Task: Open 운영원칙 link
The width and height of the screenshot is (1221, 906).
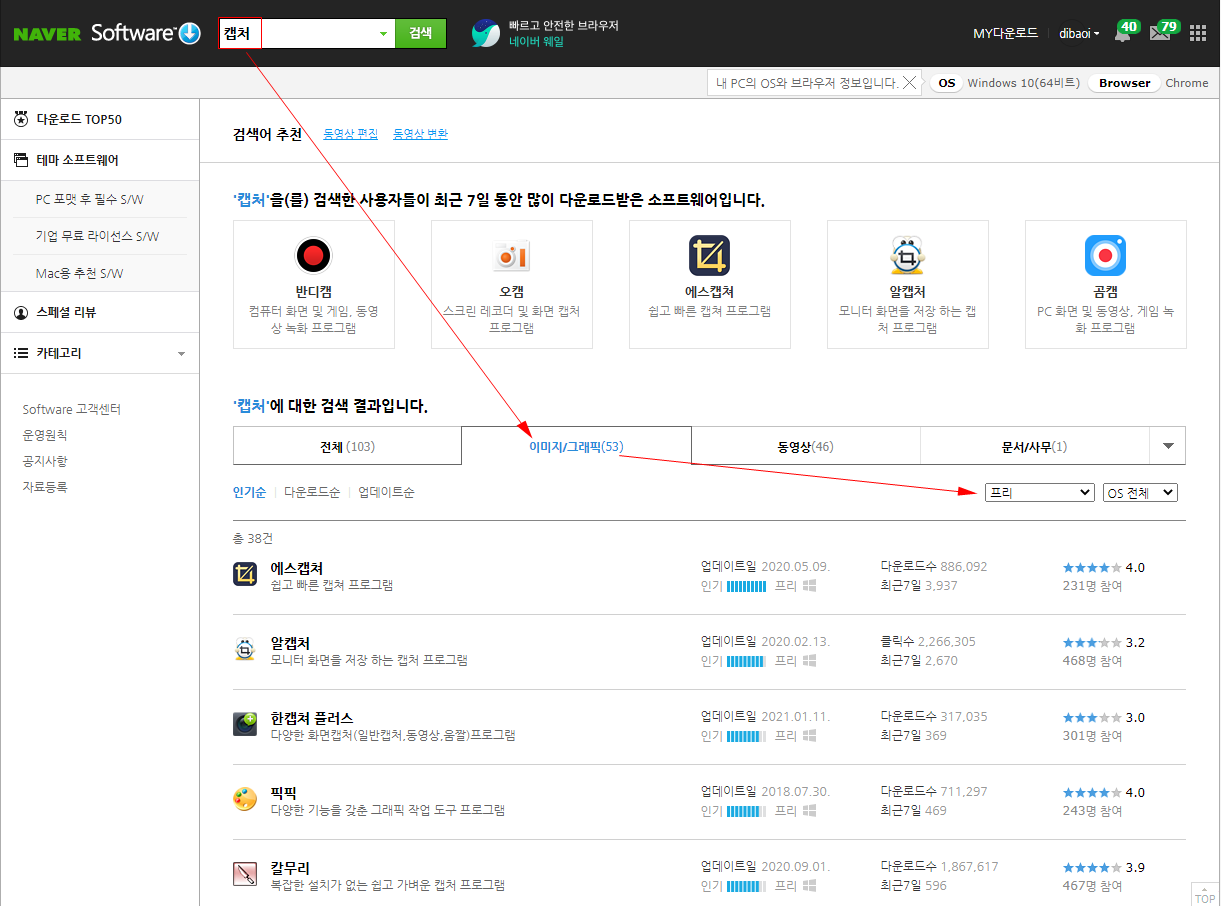Action: pos(45,435)
